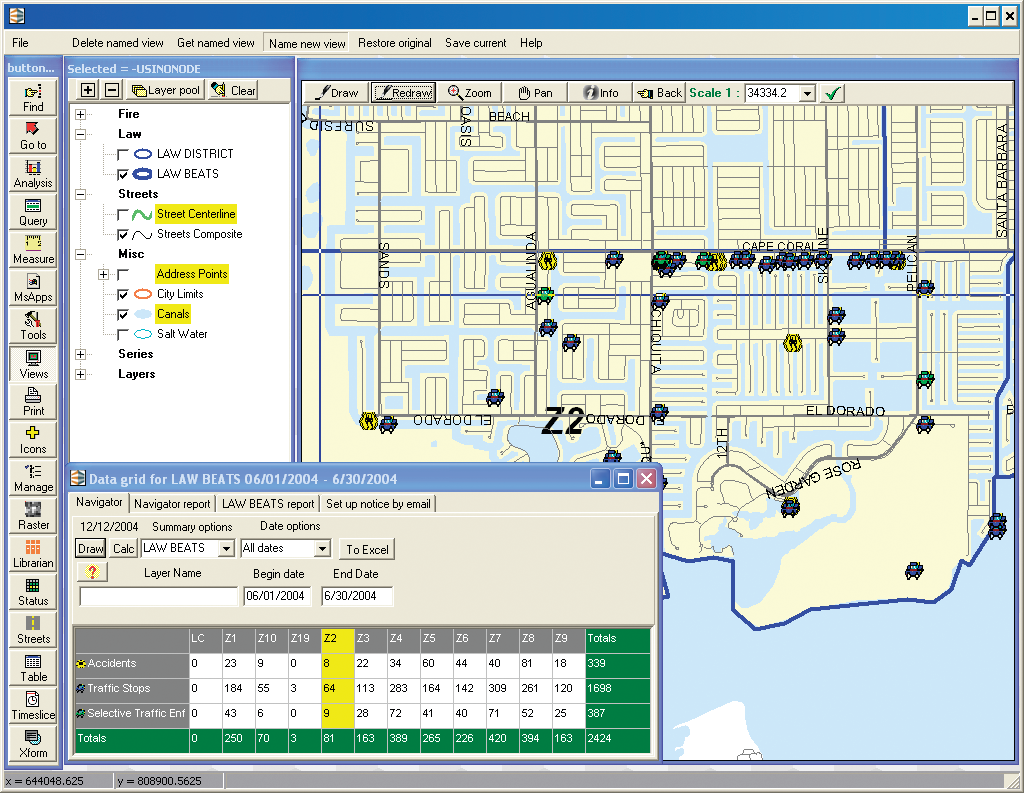Image resolution: width=1024 pixels, height=793 pixels.
Task: Select the Pan tool on map toolbar
Action: coord(535,93)
